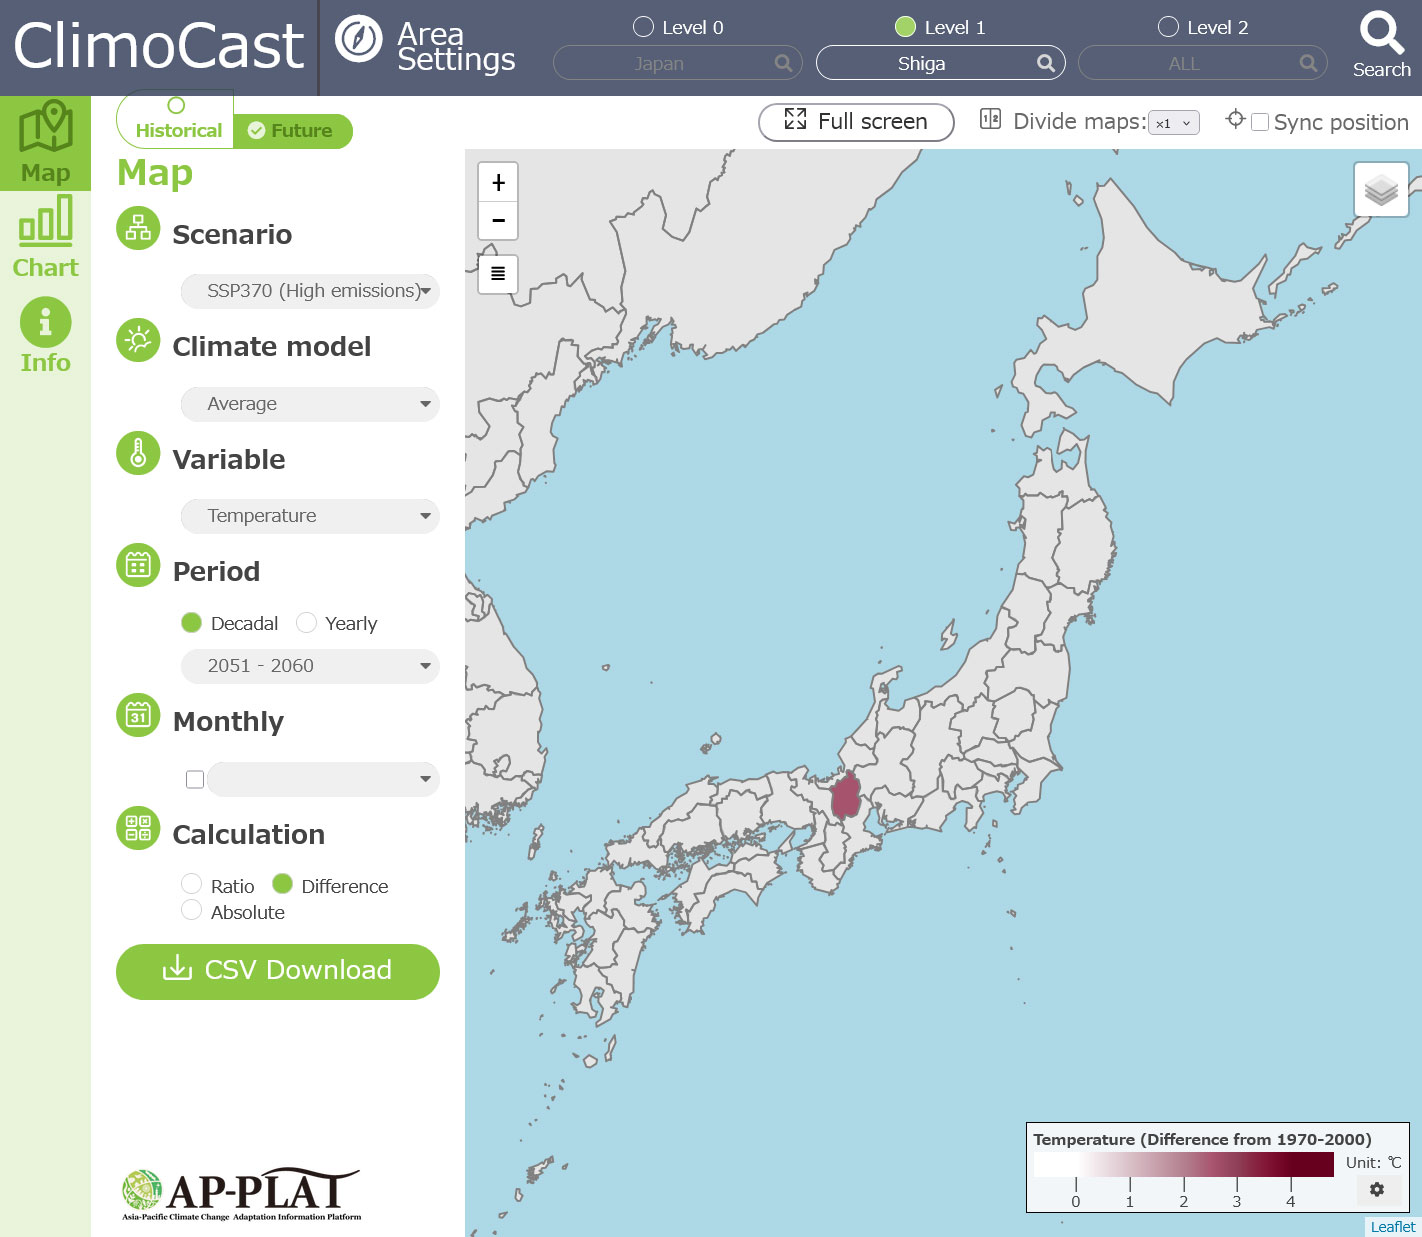Viewport: 1422px width, 1237px height.
Task: Switch to the Historical tab
Action: pos(175,119)
